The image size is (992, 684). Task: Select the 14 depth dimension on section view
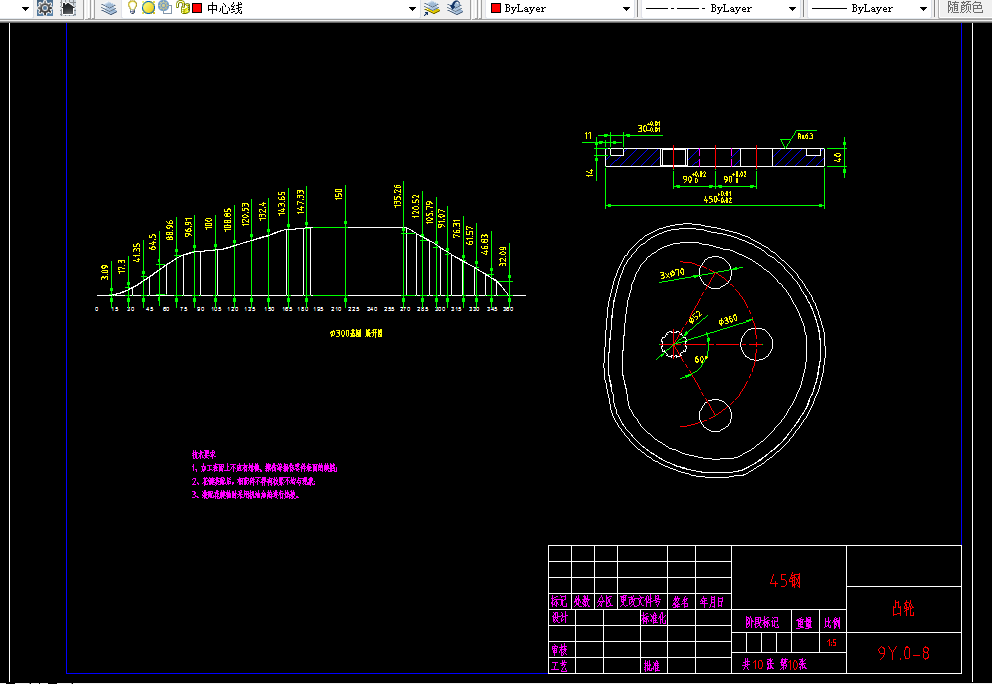tap(590, 171)
